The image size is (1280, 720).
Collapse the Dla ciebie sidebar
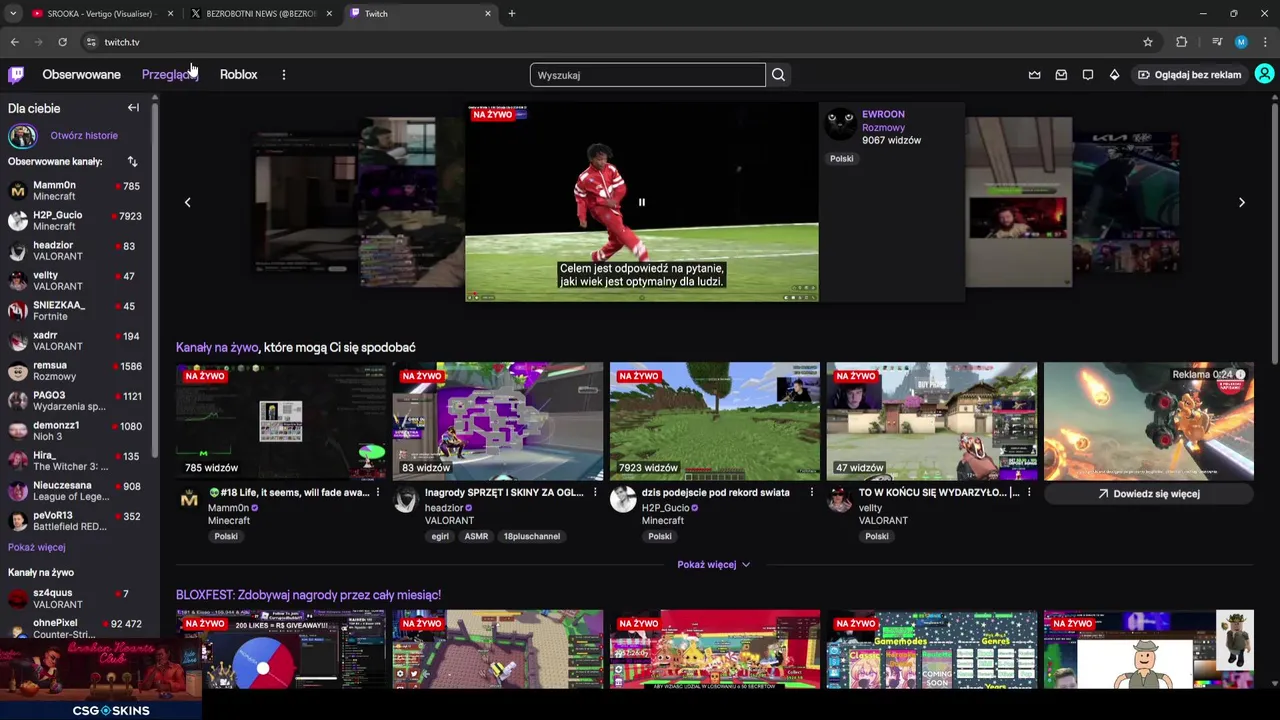(x=133, y=107)
